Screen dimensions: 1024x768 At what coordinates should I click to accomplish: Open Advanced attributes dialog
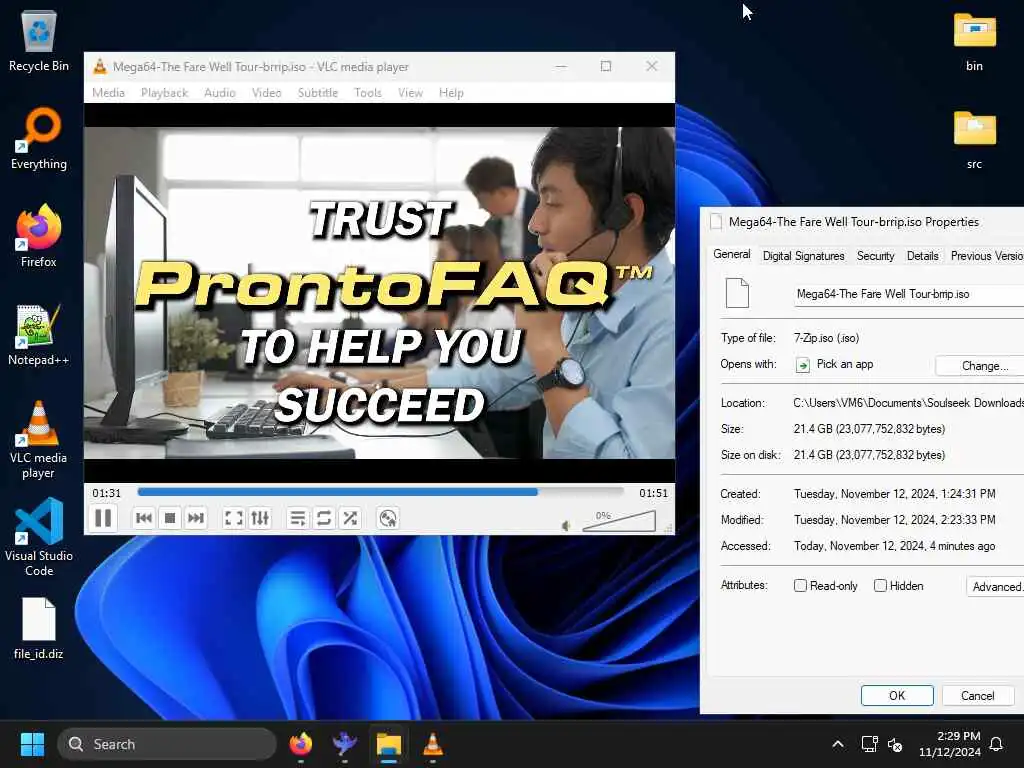(x=995, y=586)
